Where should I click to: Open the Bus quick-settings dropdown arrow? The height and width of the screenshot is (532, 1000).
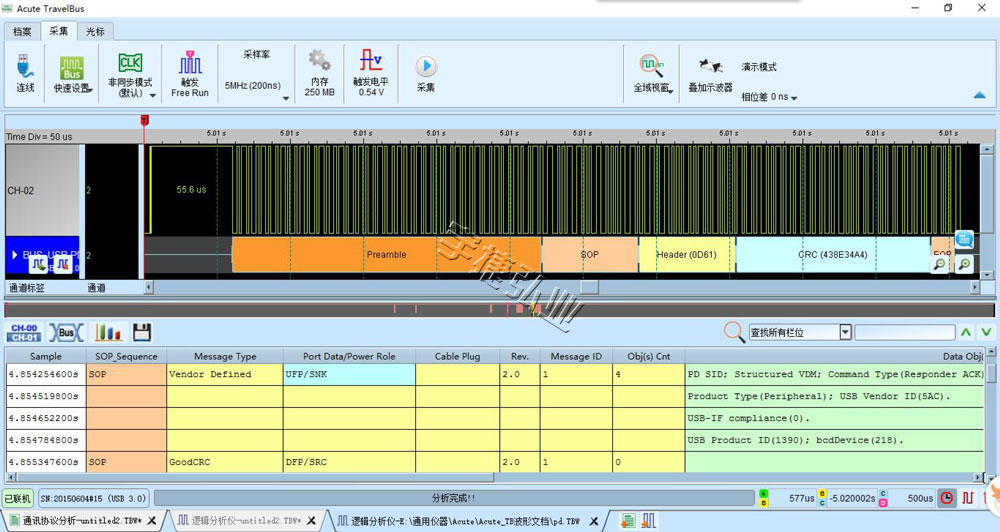pyautogui.click(x=90, y=89)
